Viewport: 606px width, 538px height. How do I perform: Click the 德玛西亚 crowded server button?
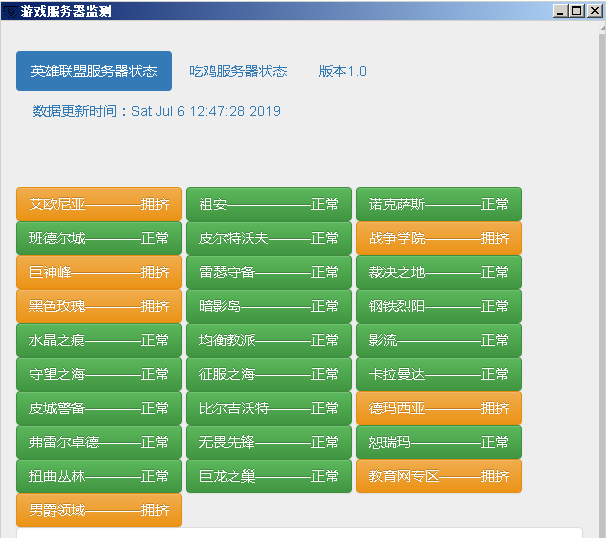tap(439, 408)
